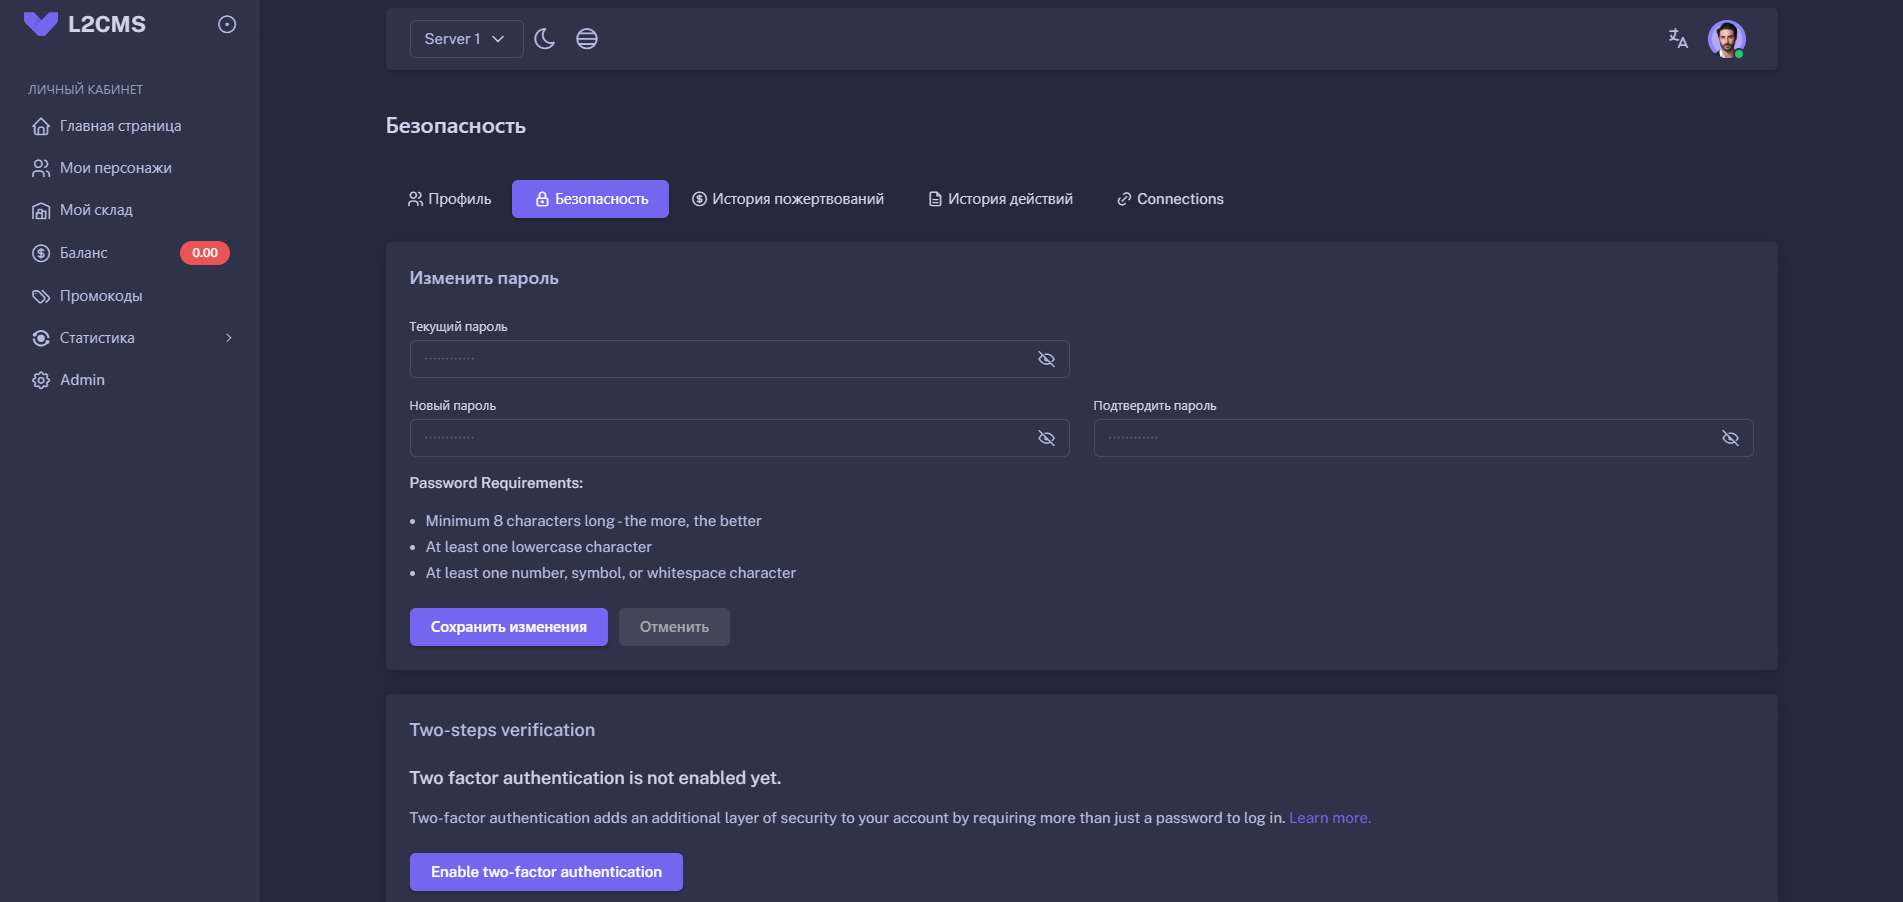Click the dollar coin icon next to Баланс
This screenshot has width=1903, height=902.
click(x=41, y=253)
